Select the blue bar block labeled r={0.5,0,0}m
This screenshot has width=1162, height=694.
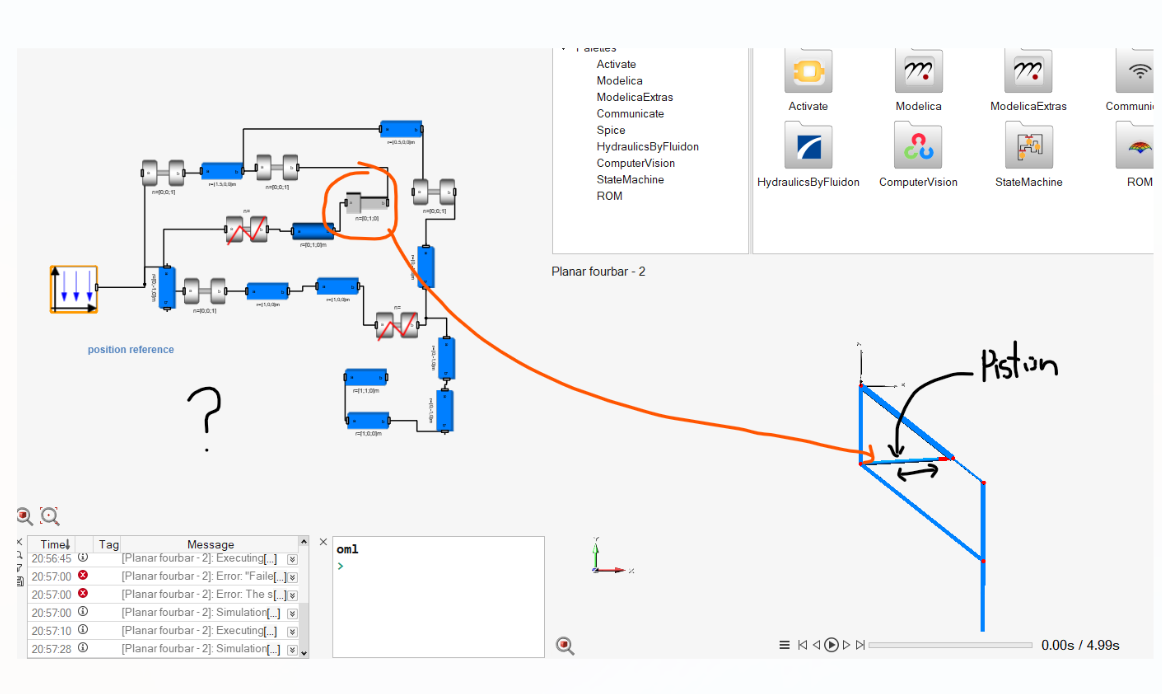[x=401, y=129]
